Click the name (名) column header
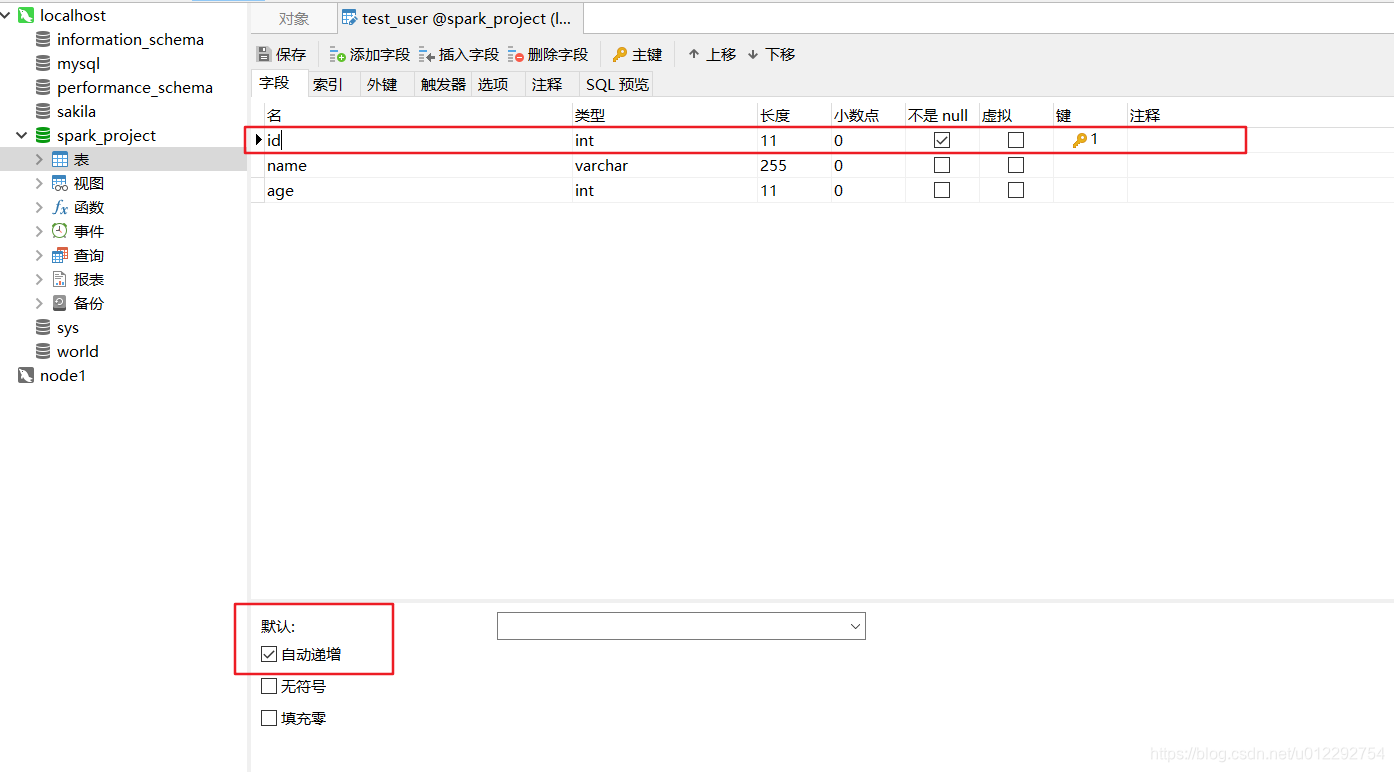 417,115
